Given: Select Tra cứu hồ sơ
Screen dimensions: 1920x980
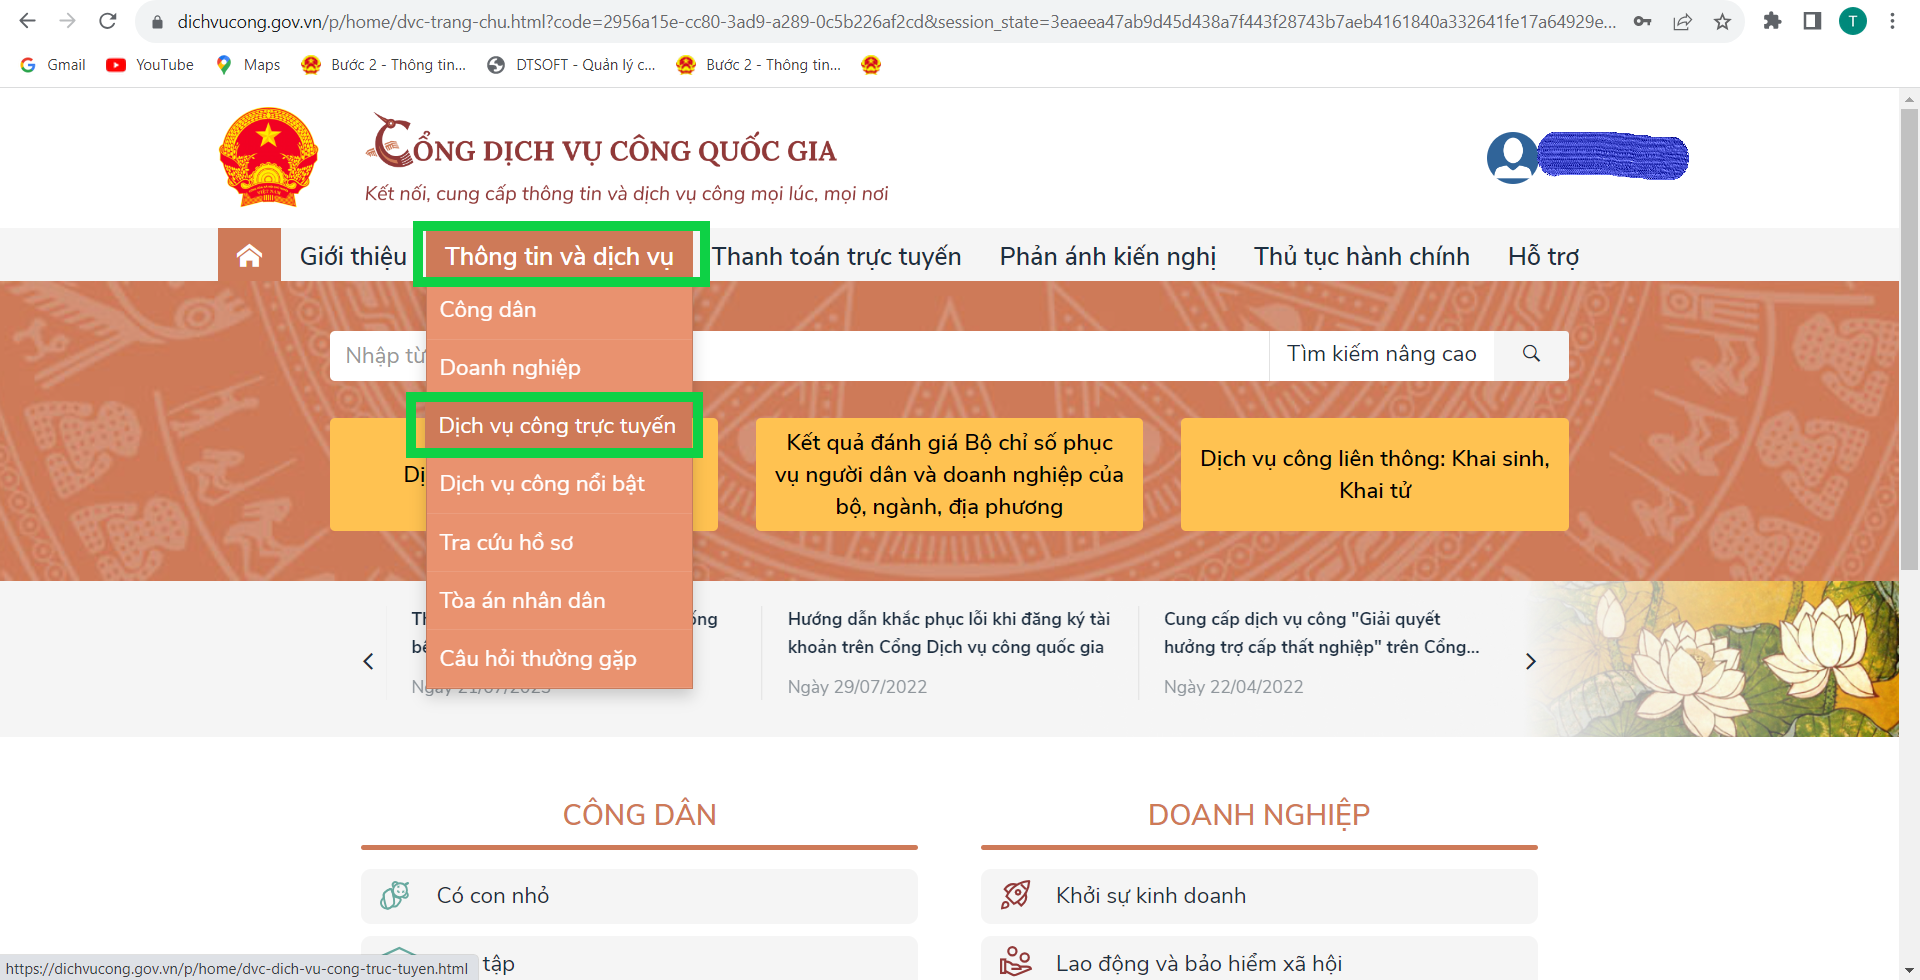Looking at the screenshot, I should point(559,542).
